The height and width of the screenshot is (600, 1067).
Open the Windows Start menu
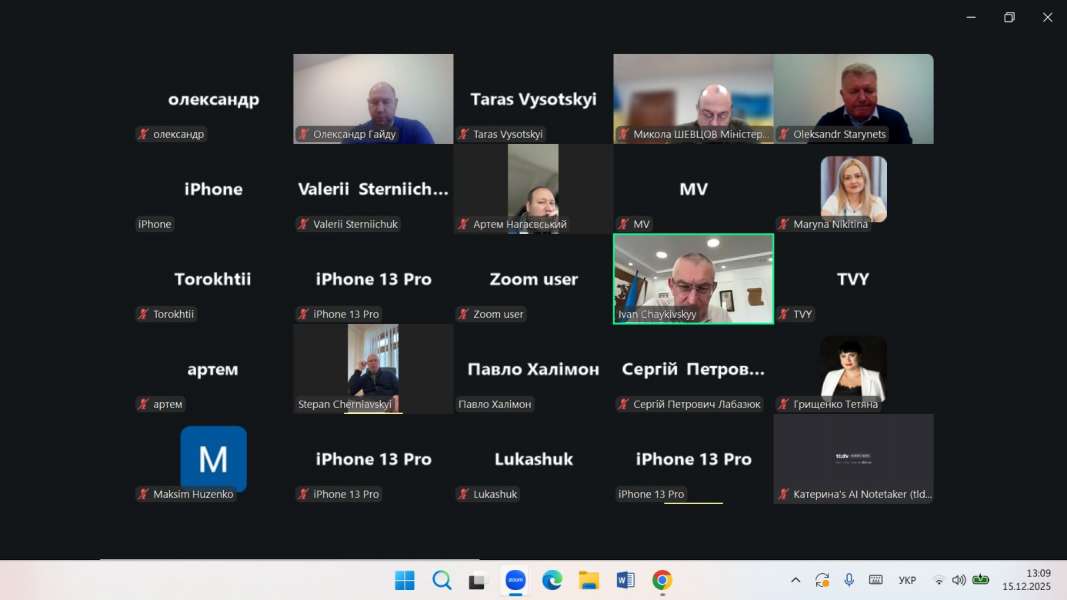405,580
